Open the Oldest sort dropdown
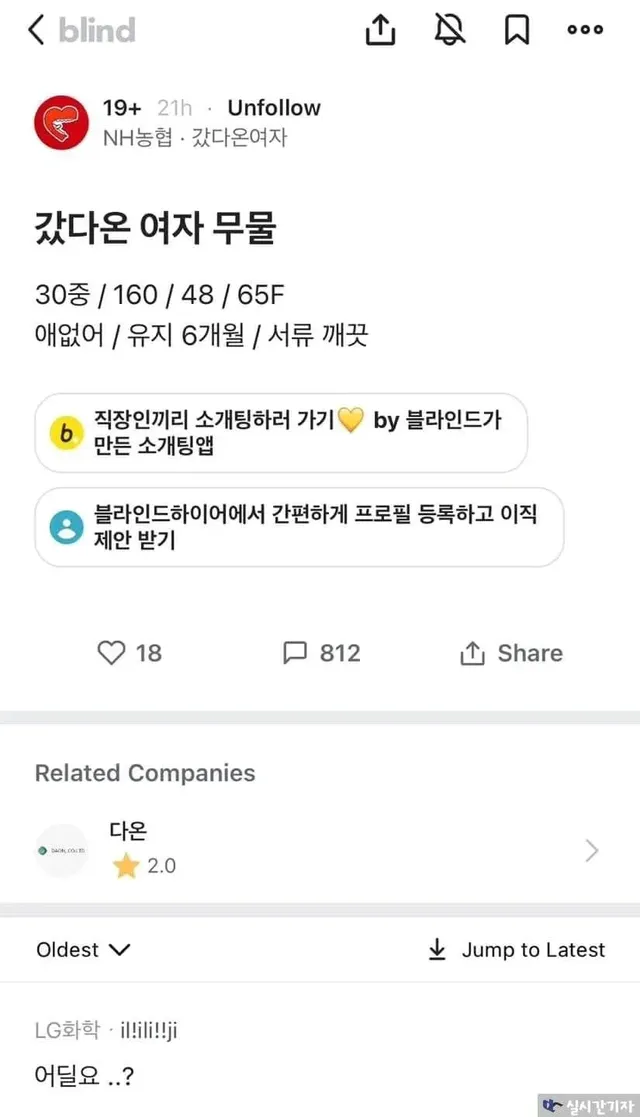The width and height of the screenshot is (640, 1117). coord(83,950)
